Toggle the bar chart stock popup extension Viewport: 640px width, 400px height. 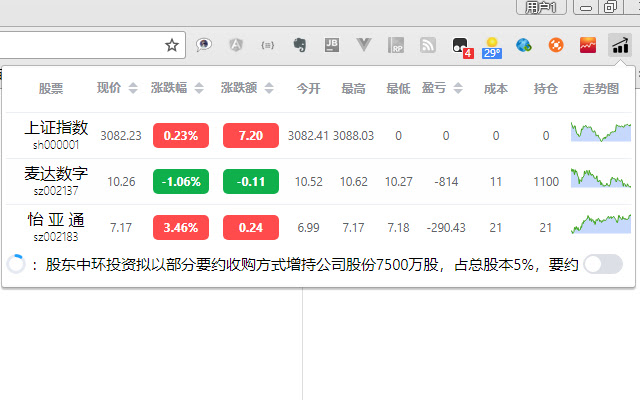(x=620, y=45)
